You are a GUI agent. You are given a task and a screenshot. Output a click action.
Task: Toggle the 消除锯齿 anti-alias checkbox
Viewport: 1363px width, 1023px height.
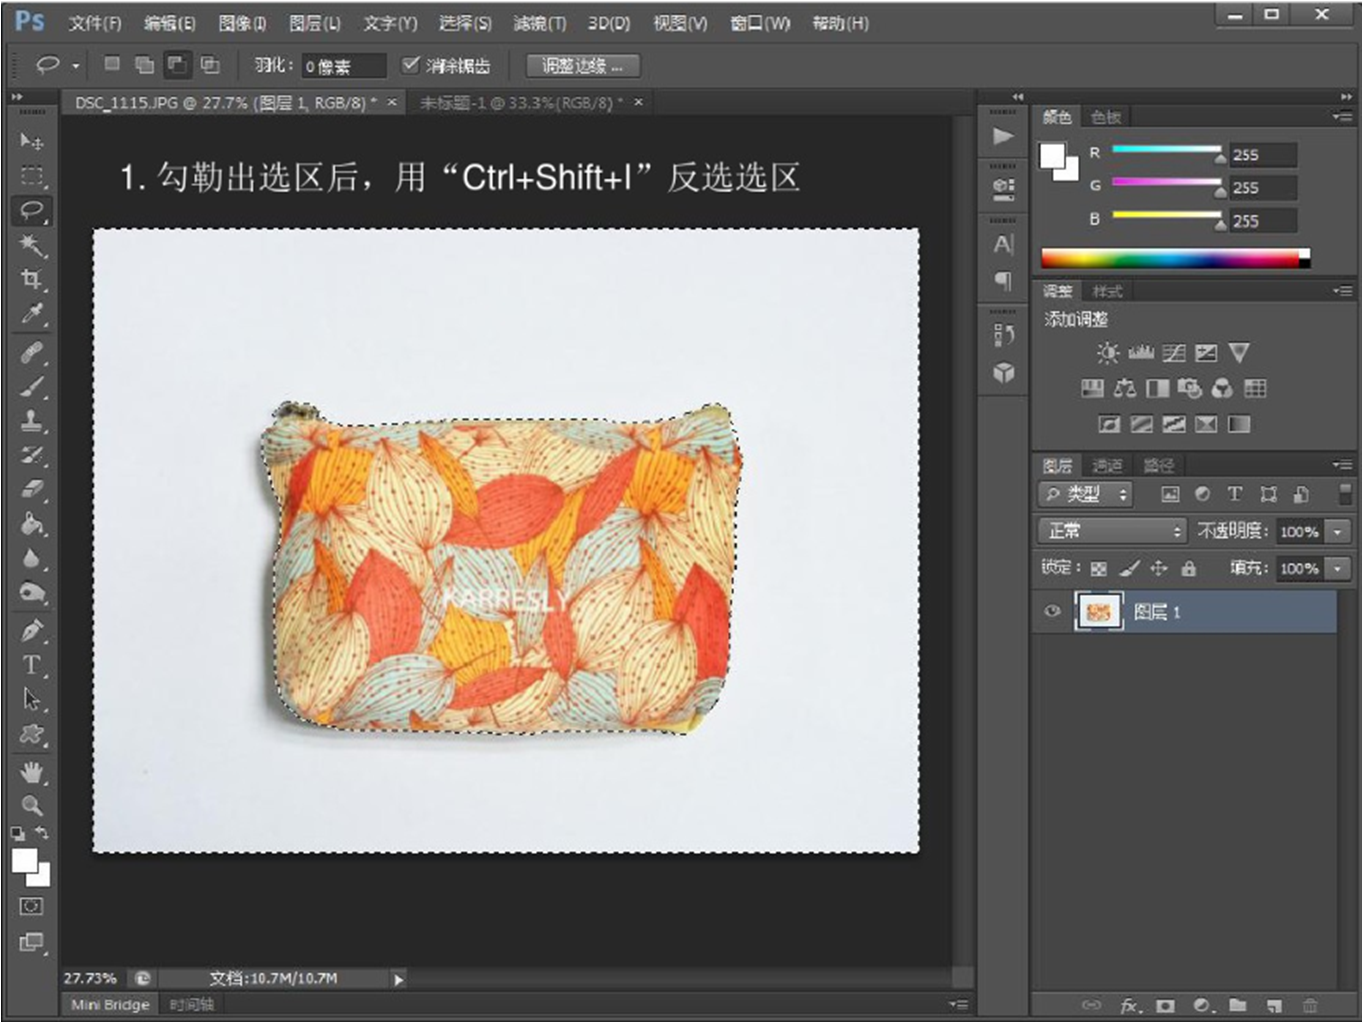[x=410, y=65]
